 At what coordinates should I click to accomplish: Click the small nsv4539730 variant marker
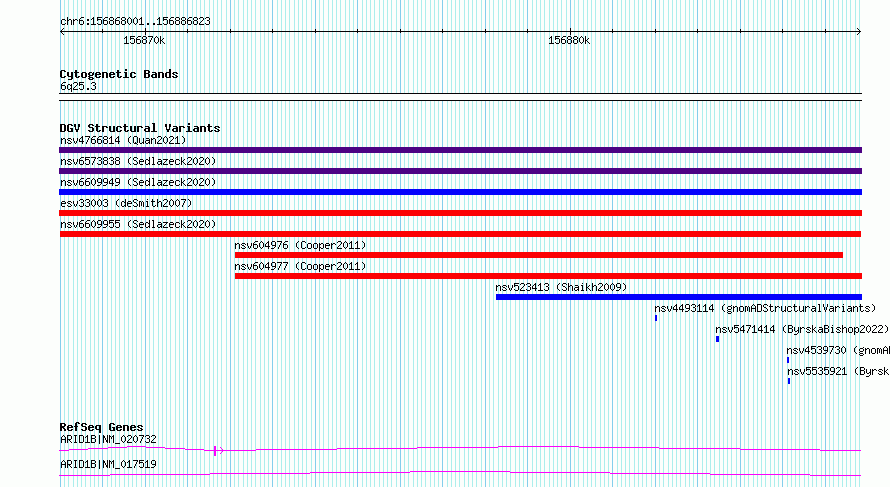788,360
